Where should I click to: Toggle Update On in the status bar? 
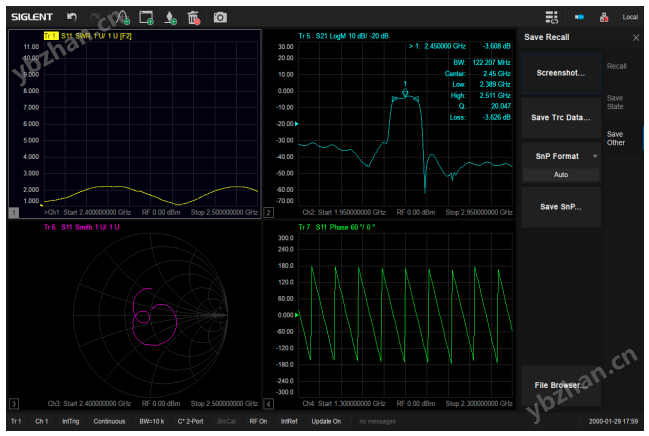coord(326,422)
